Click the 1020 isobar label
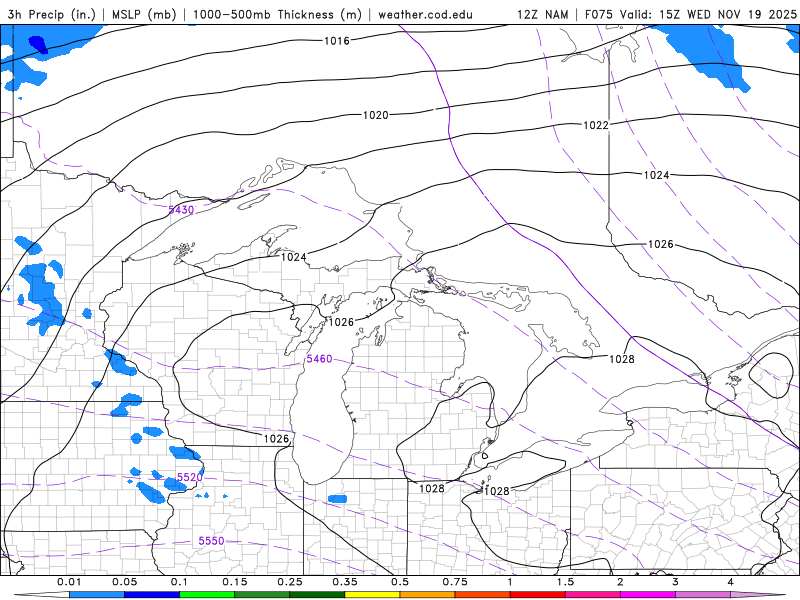The width and height of the screenshot is (800, 600). click(376, 115)
